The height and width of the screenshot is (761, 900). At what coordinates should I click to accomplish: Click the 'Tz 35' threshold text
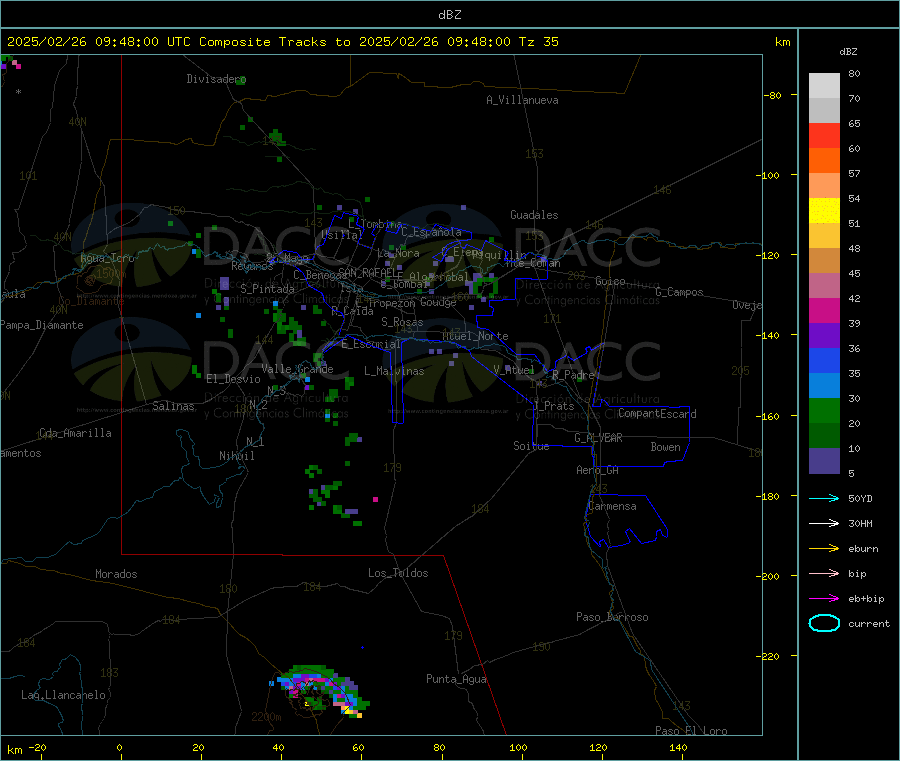pyautogui.click(x=538, y=42)
